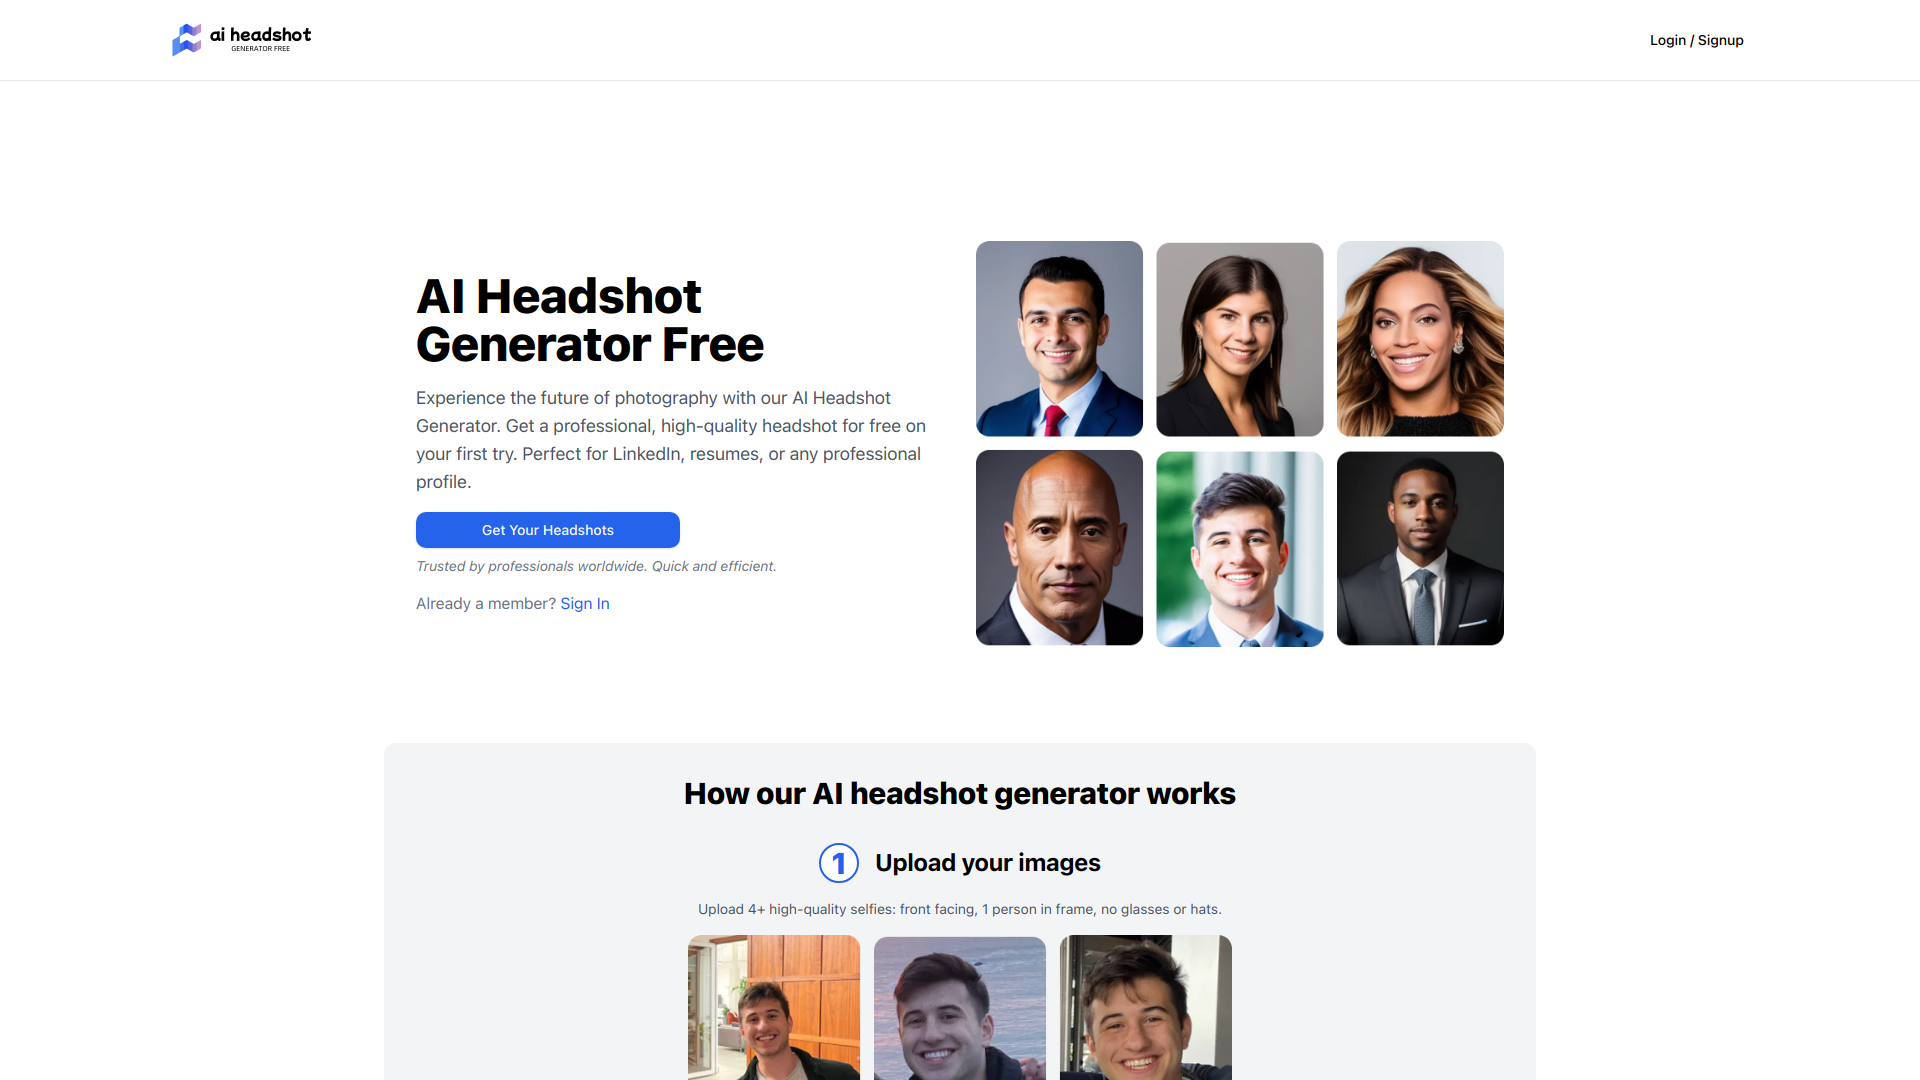Viewport: 1920px width, 1080px height.
Task: Click the AI Headshot Generator logo icon
Action: (189, 38)
